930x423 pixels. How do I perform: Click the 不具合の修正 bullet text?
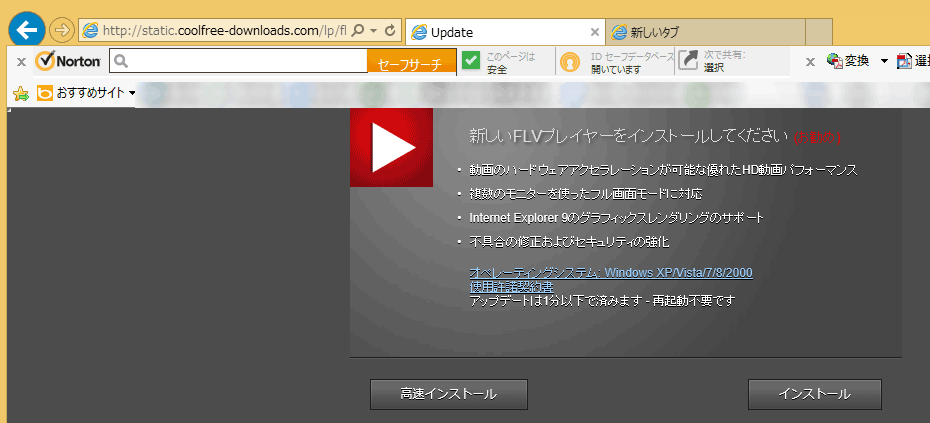pos(569,243)
